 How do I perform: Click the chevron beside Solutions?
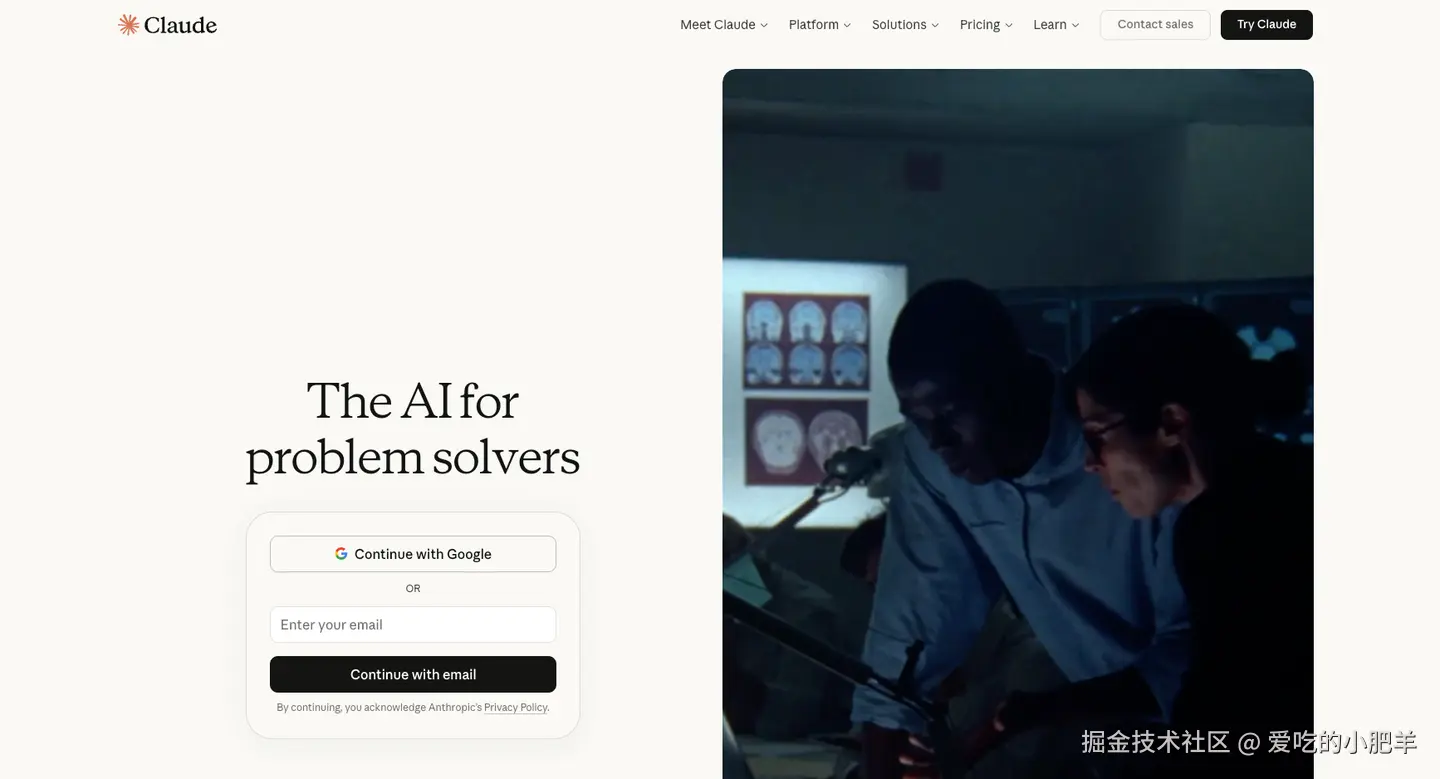[935, 25]
